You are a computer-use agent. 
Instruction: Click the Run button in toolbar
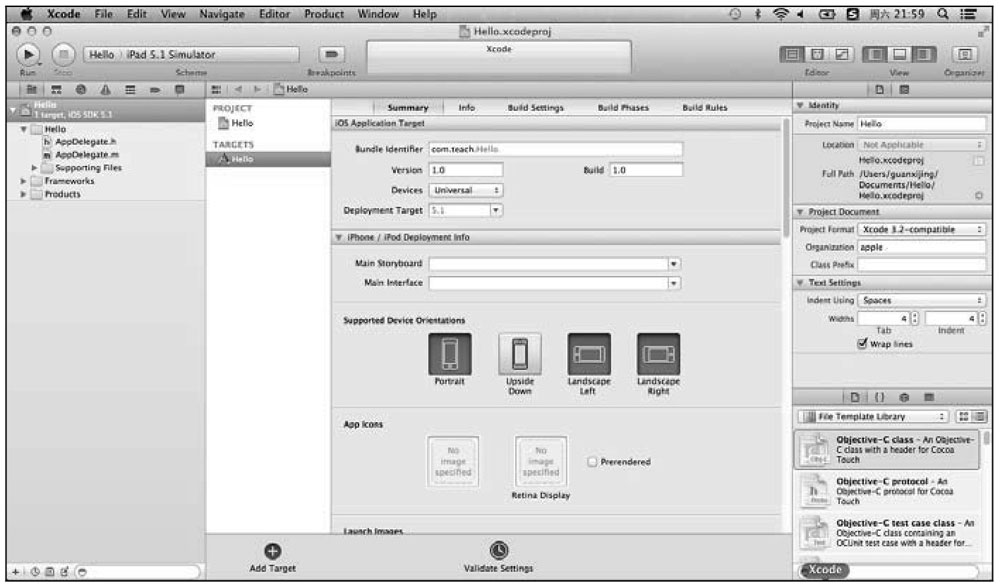28,55
